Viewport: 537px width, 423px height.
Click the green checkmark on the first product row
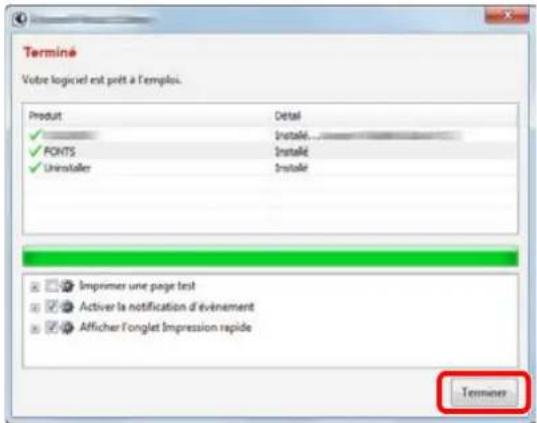(35, 135)
